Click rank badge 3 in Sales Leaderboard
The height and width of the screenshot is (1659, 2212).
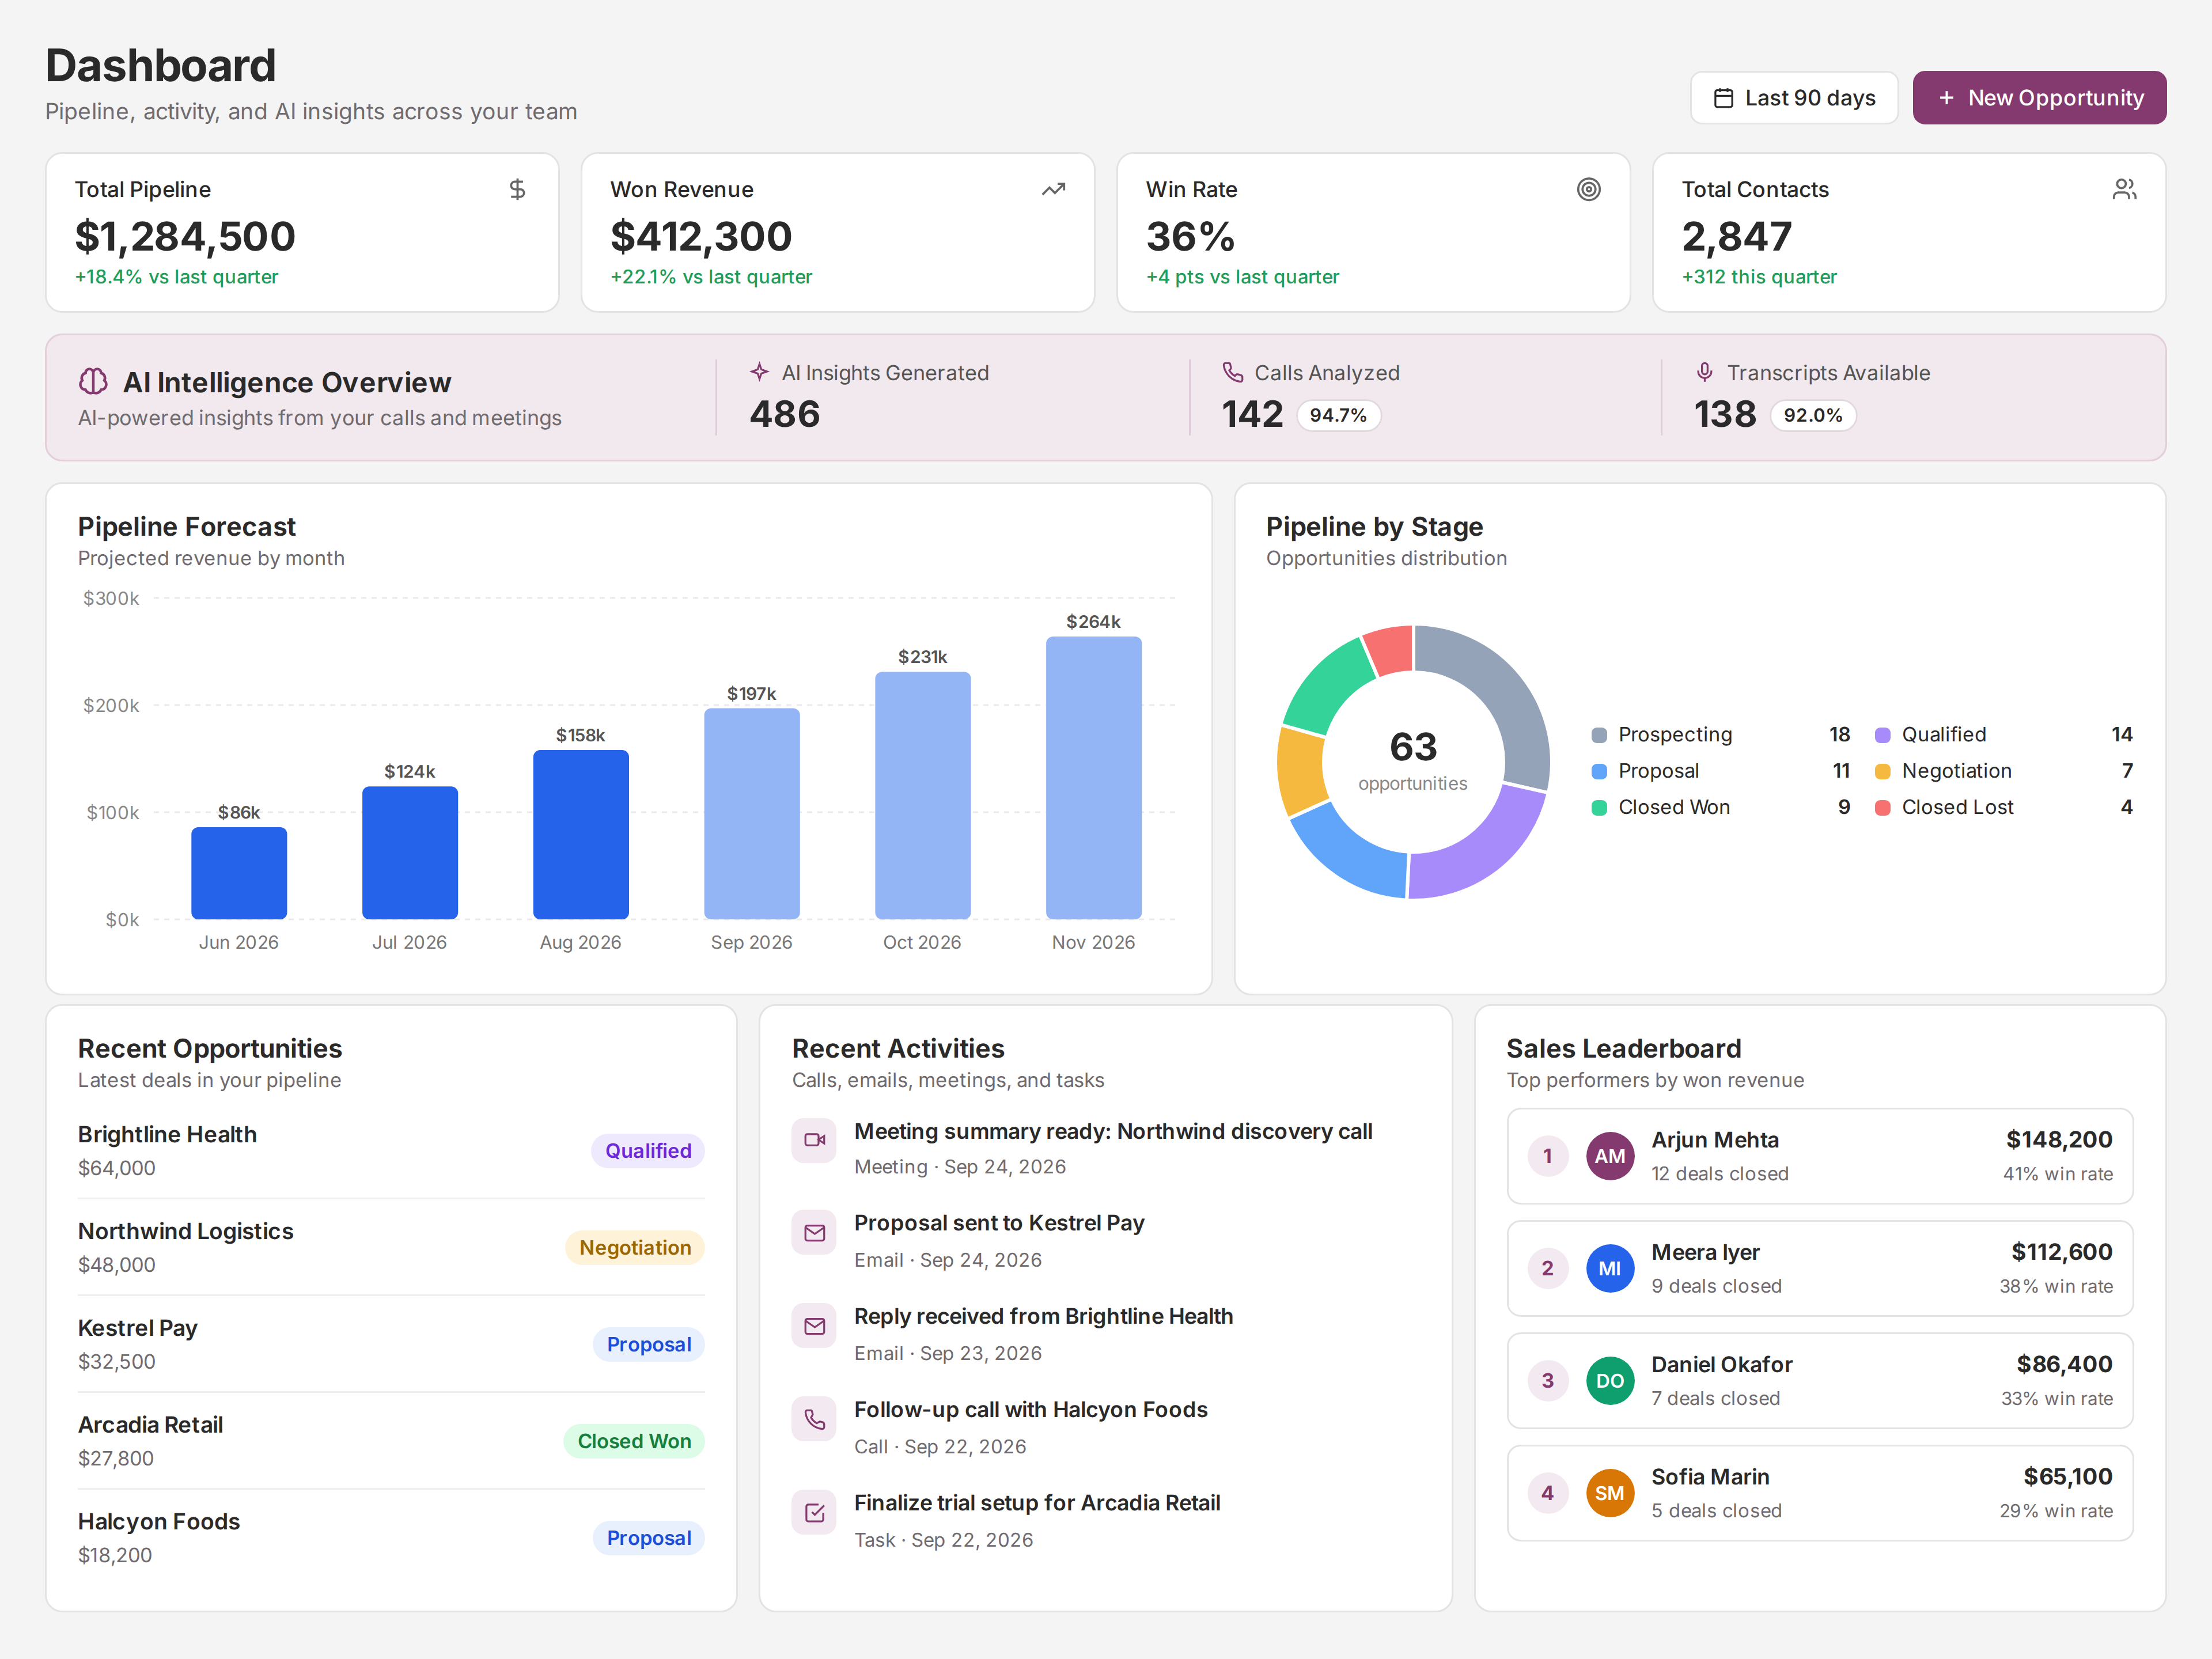coord(1548,1381)
